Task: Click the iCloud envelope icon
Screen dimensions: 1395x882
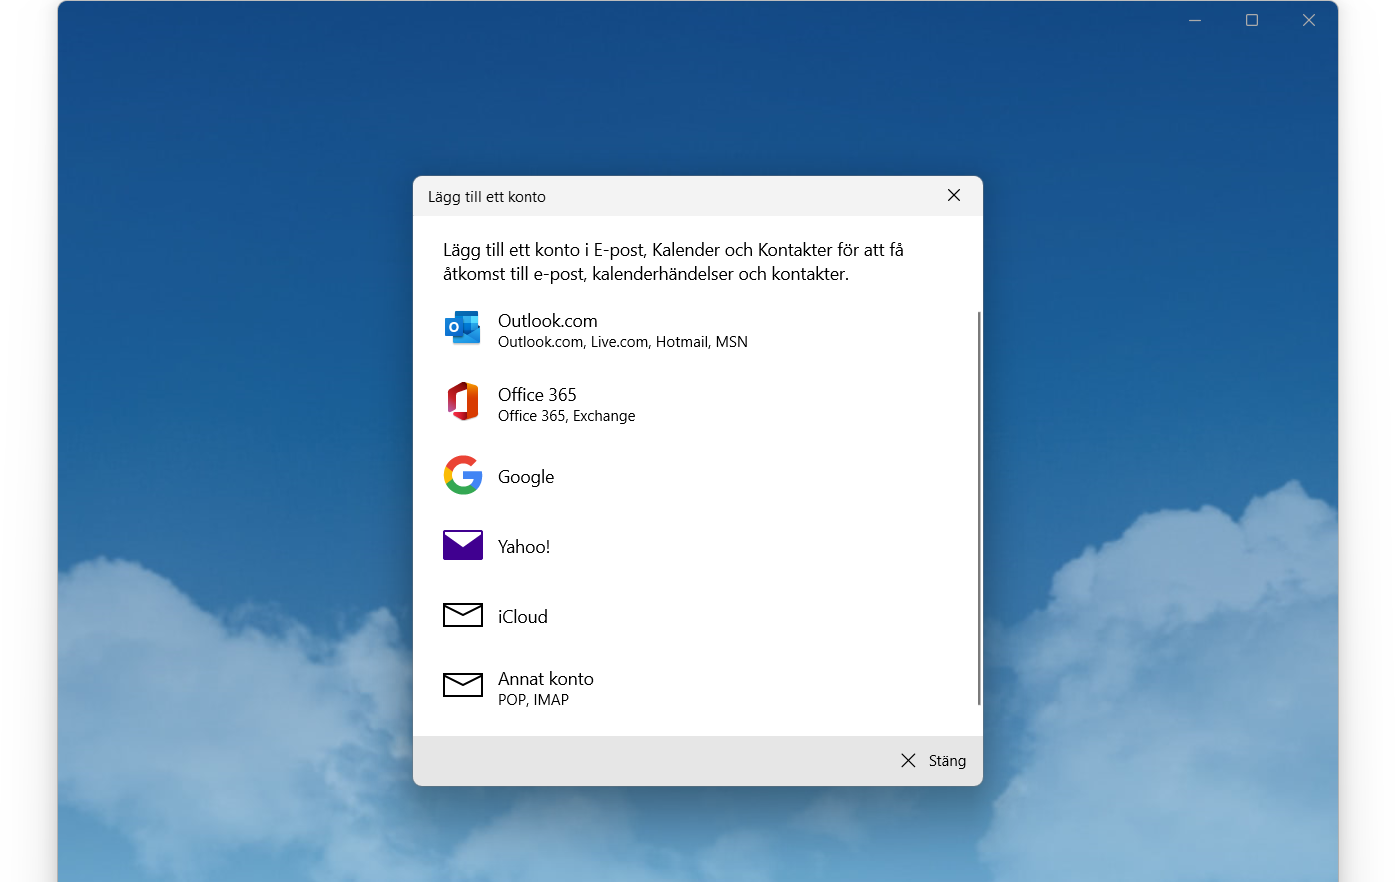Action: [462, 614]
